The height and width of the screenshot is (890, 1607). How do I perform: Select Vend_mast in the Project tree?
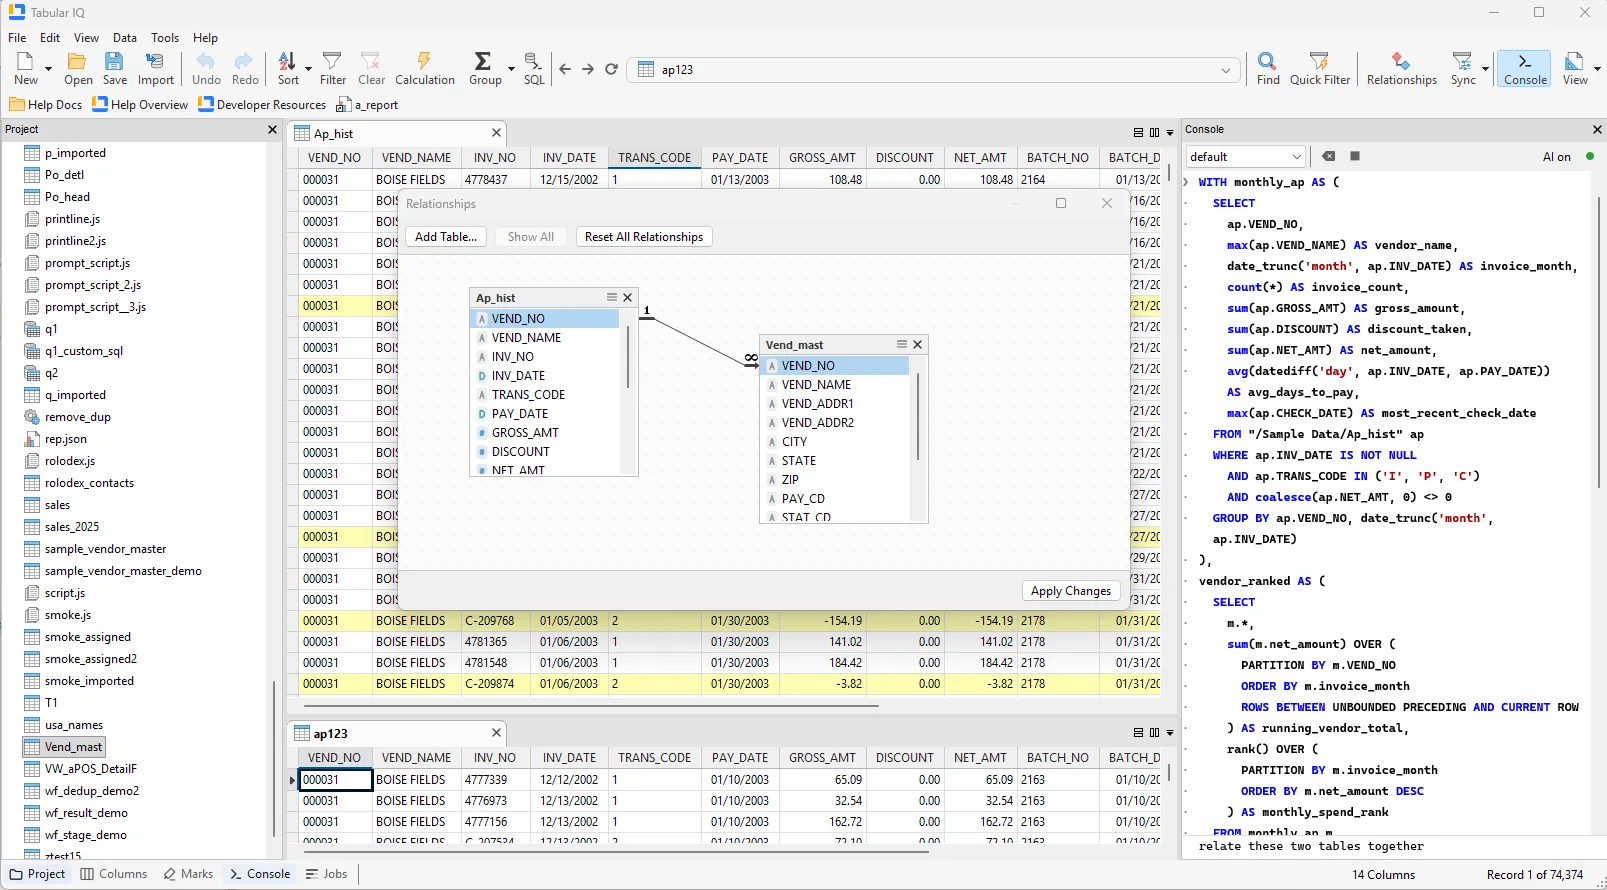(64, 747)
